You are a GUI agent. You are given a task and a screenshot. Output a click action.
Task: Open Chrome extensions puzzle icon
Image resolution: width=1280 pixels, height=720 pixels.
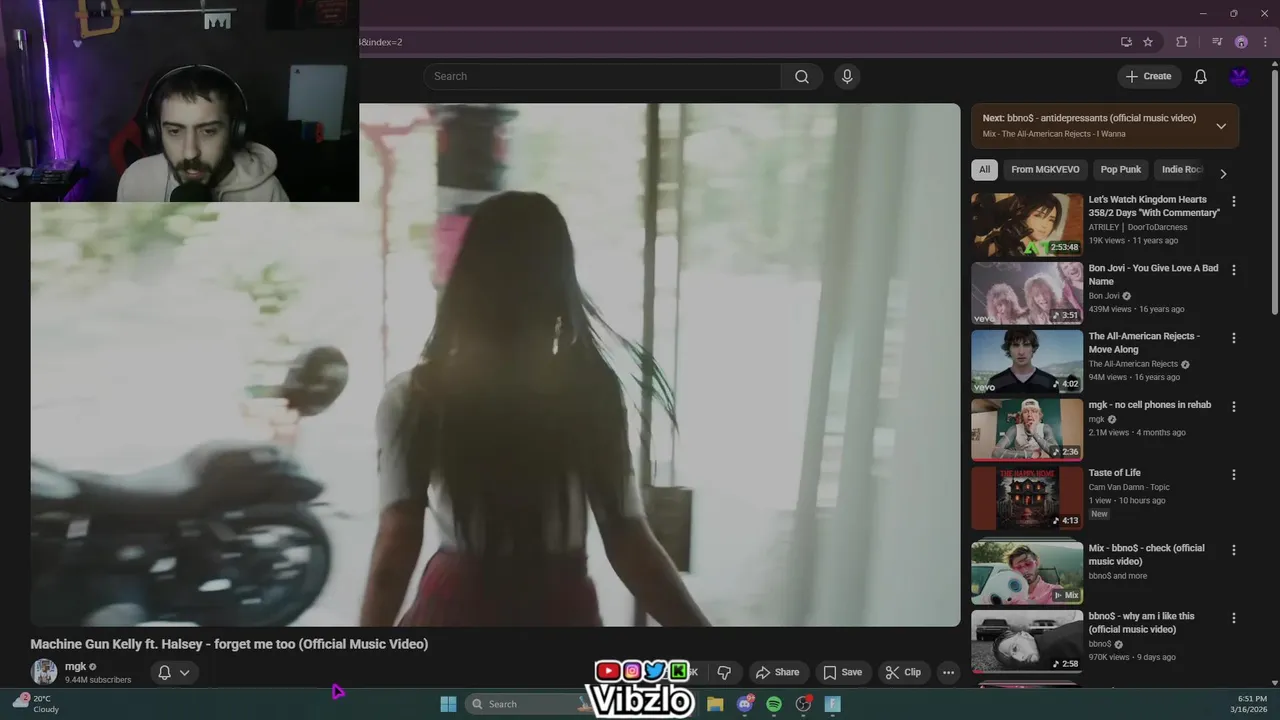point(1181,42)
